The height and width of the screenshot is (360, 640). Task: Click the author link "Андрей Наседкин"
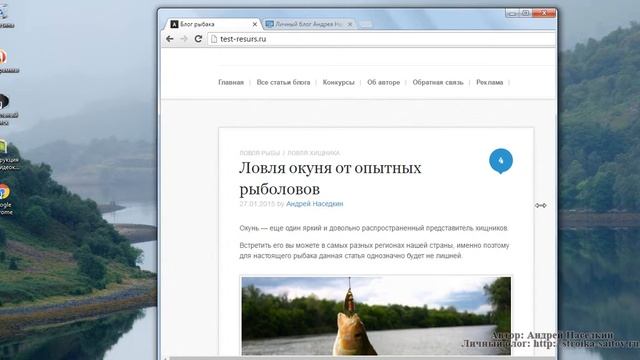(x=315, y=204)
